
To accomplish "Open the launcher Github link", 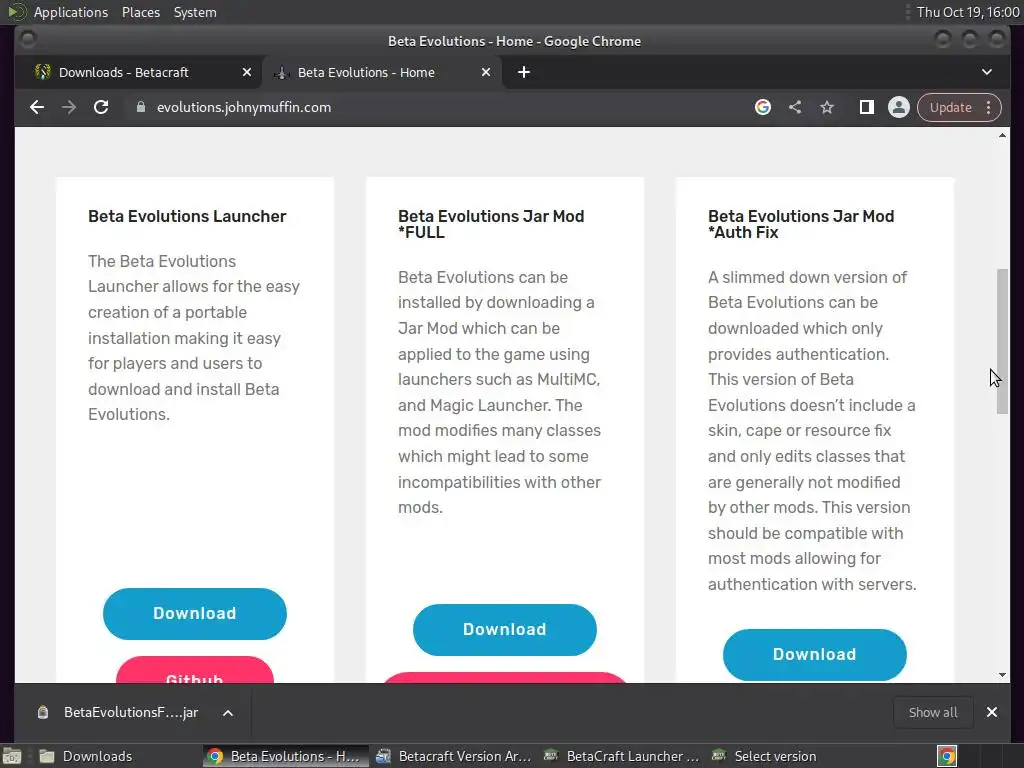I will pos(195,671).
